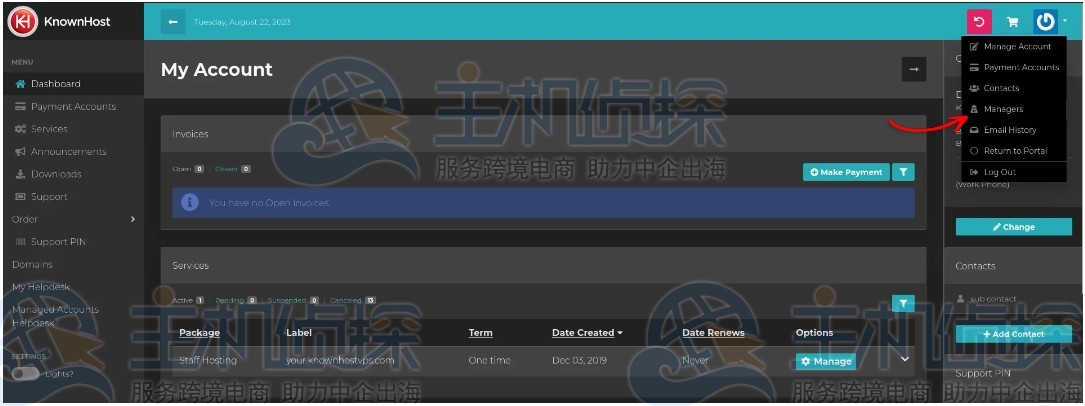Toggle the Lights switch in settings

26,373
